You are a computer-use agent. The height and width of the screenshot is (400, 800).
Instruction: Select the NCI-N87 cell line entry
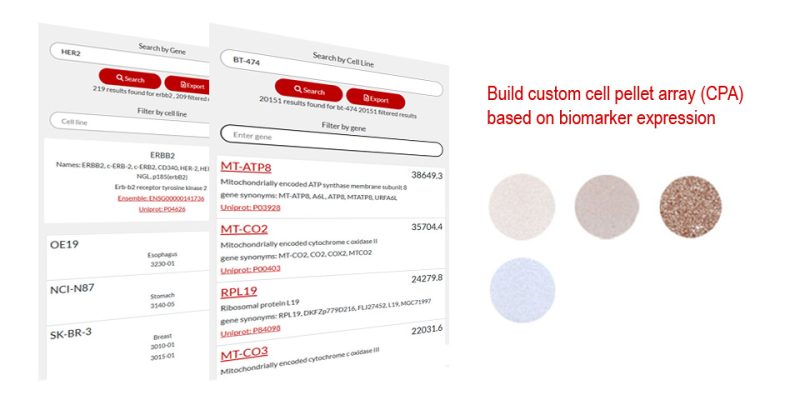(x=128, y=302)
